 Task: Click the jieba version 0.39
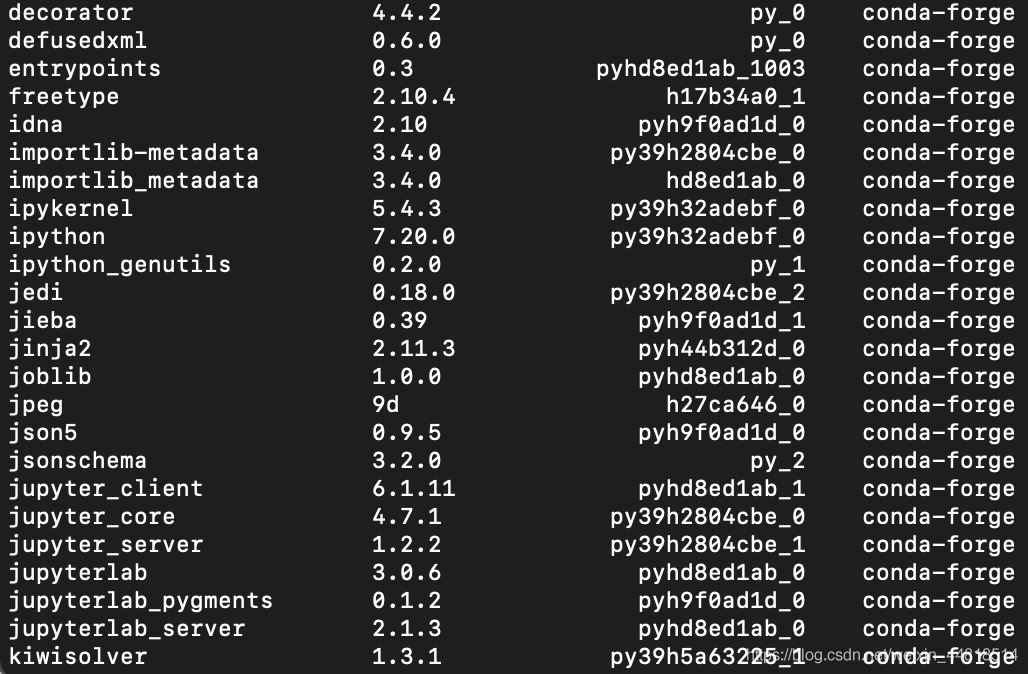399,321
